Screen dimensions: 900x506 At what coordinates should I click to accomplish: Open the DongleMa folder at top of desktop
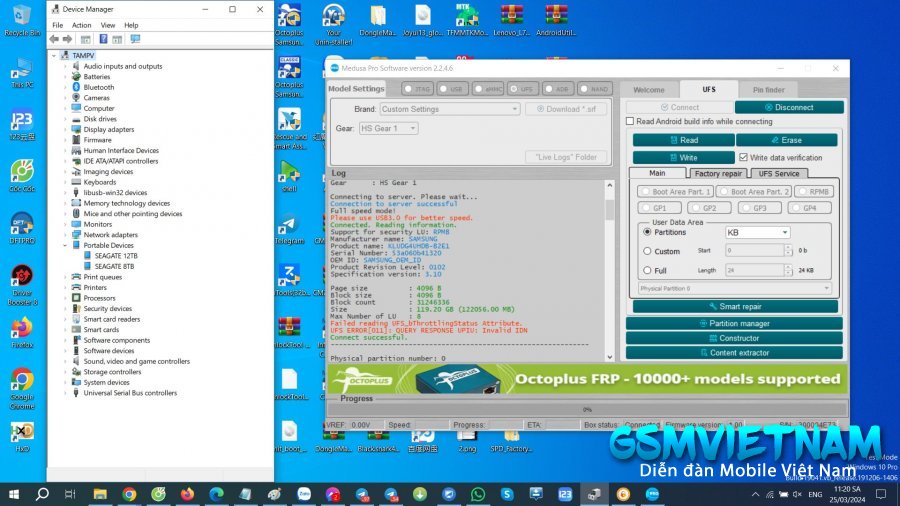[378, 20]
